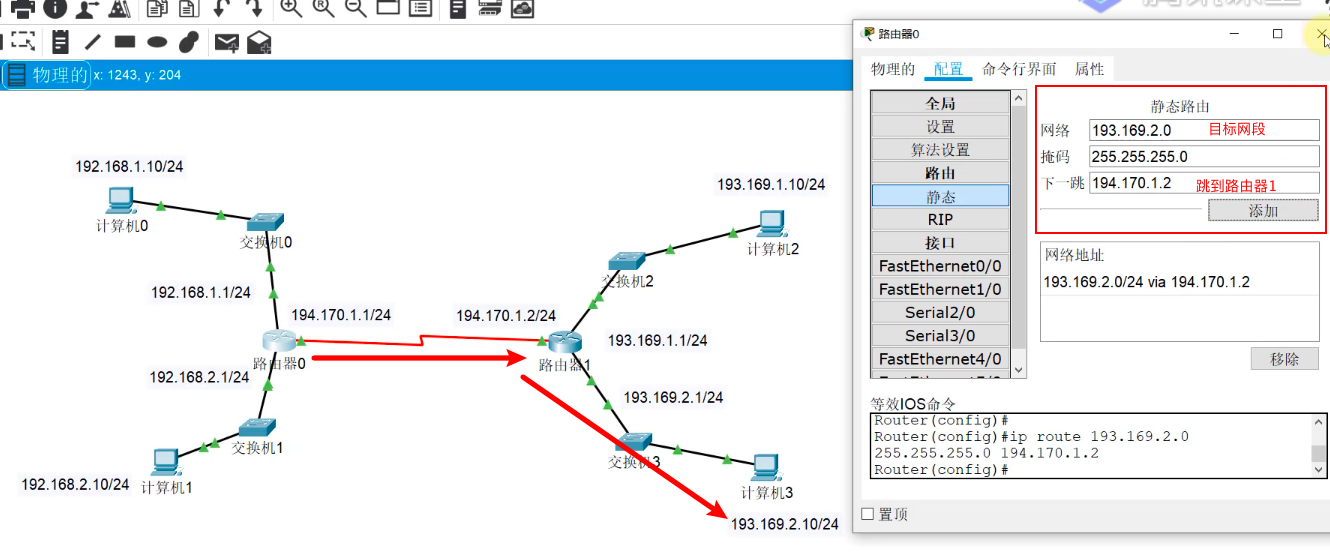Screen dimensions: 1330x552
Task: Open the network information icon
Action: tap(55, 8)
